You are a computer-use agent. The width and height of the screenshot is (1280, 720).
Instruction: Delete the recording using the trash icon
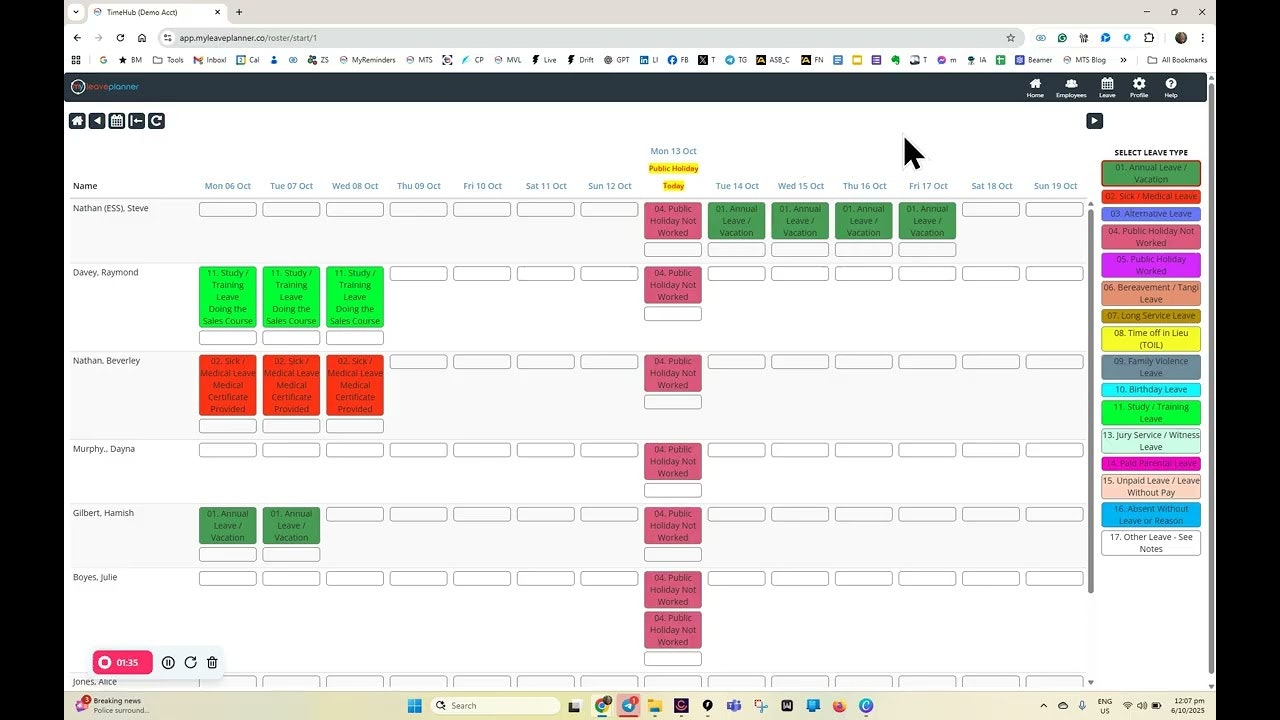212,662
